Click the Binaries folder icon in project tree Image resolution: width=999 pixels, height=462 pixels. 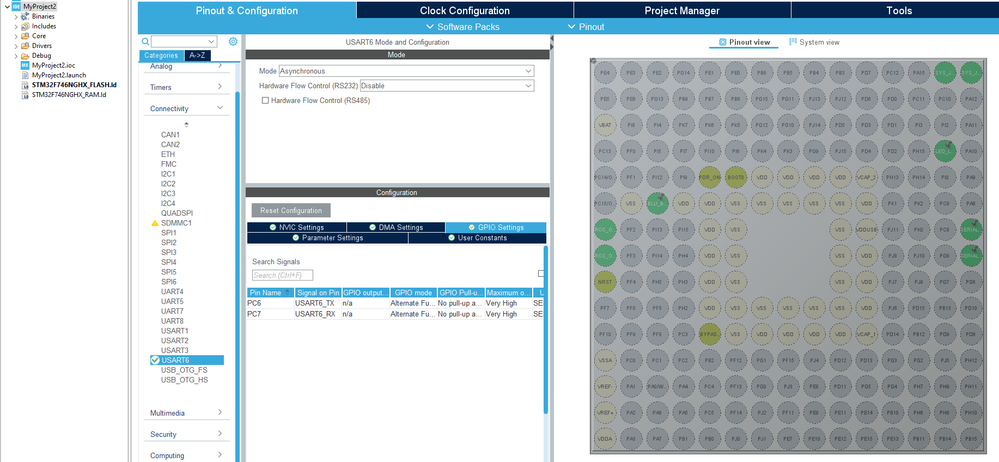point(25,17)
